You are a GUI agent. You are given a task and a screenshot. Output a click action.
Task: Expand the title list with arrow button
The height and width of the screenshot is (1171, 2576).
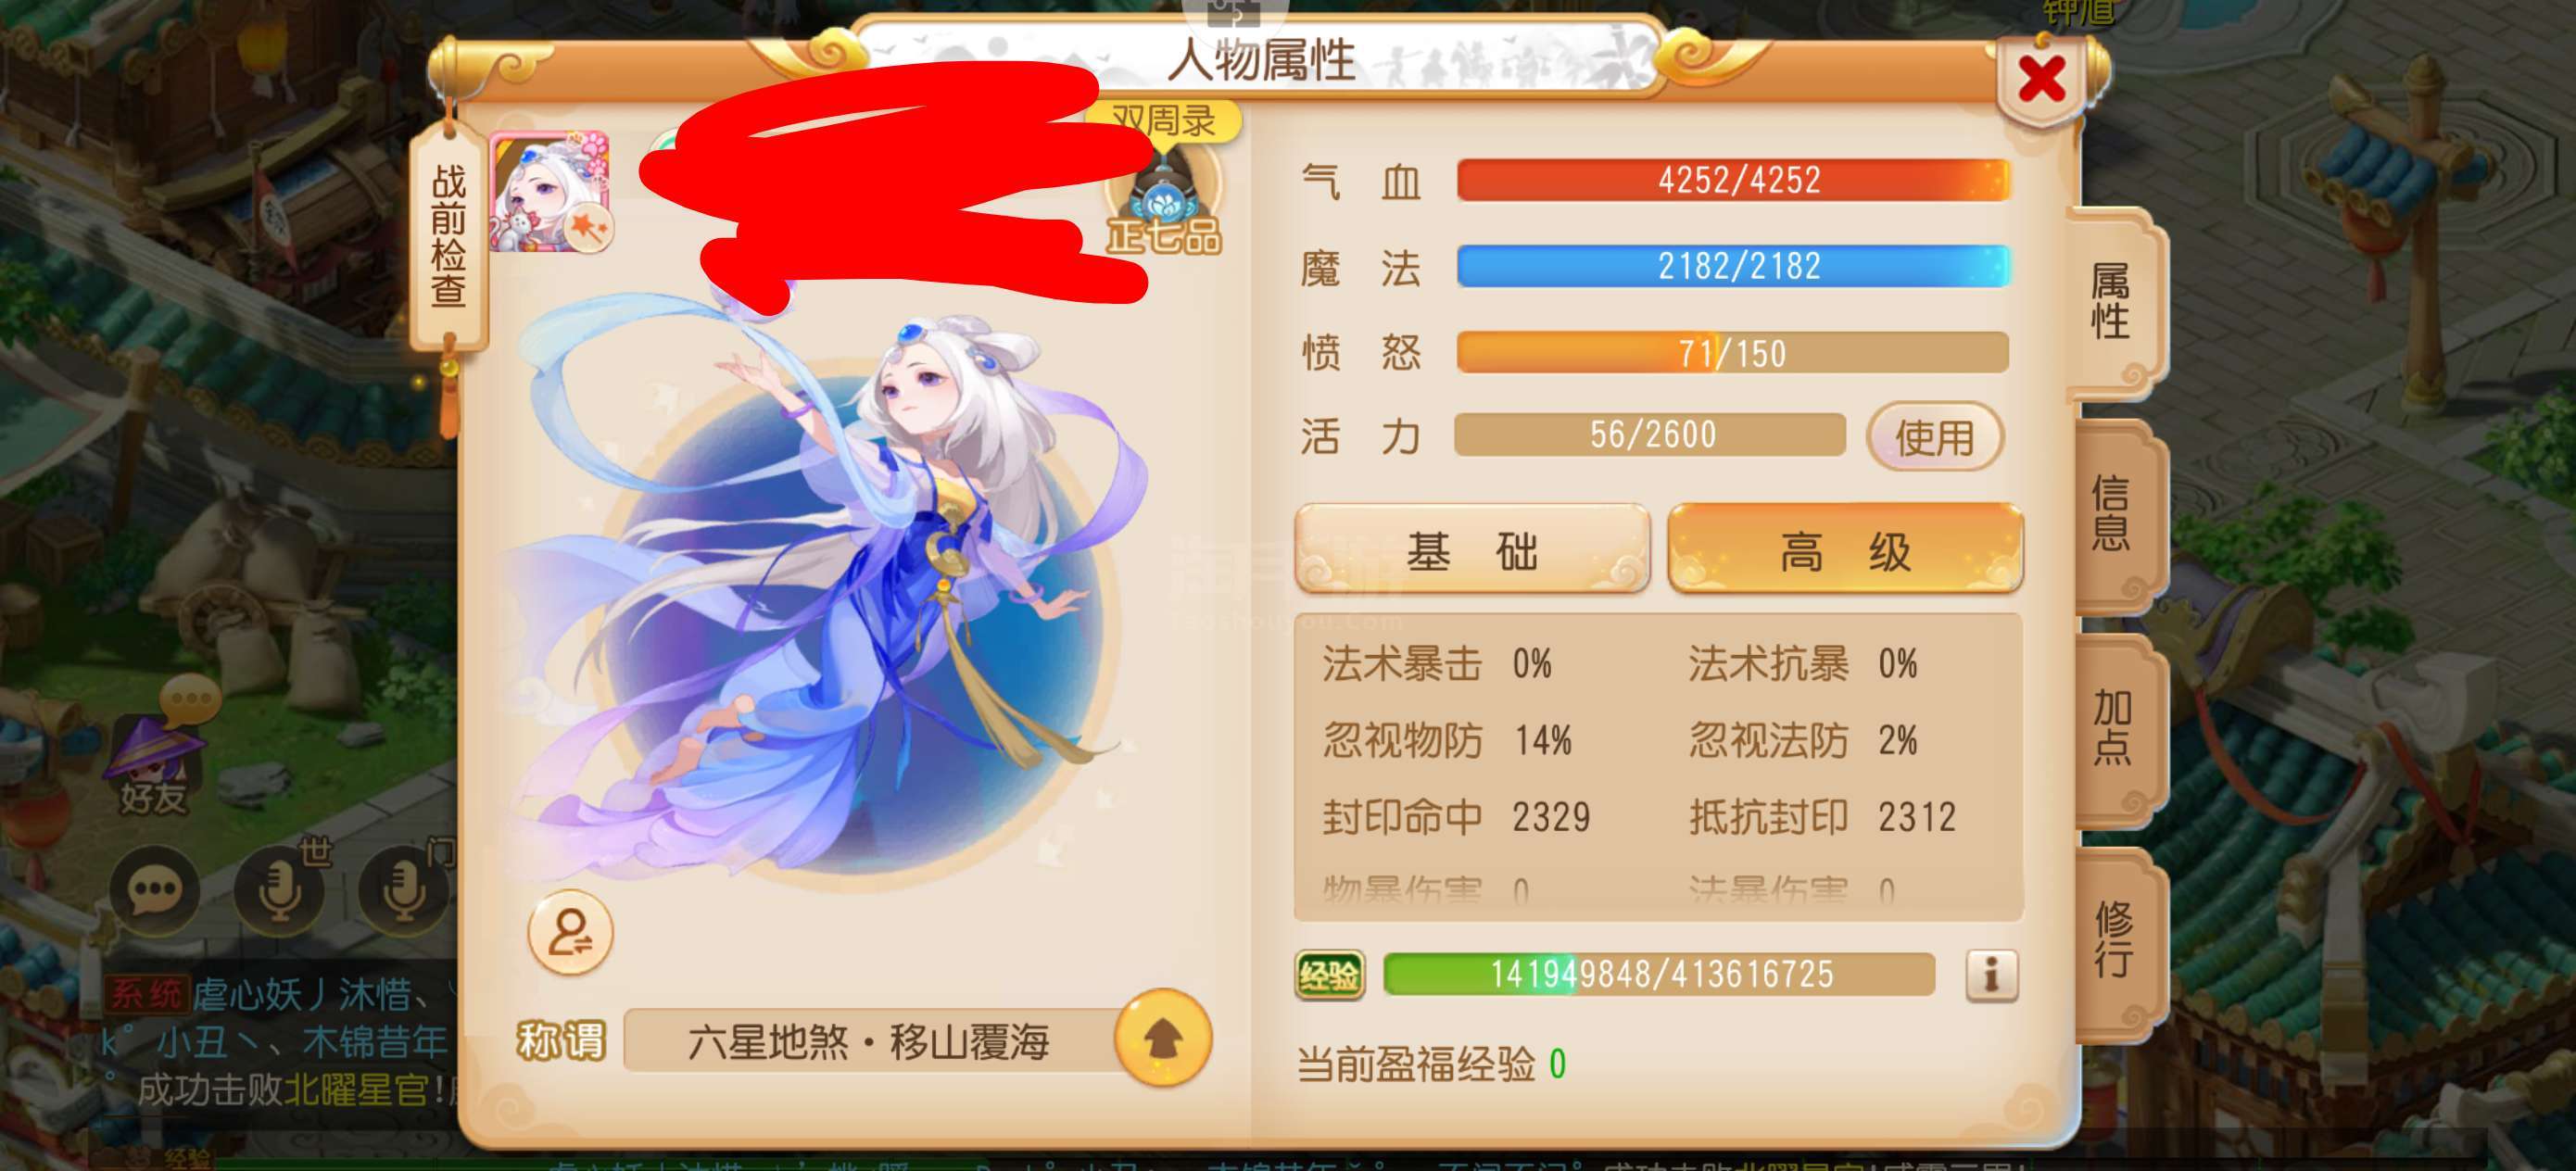[x=1162, y=1040]
